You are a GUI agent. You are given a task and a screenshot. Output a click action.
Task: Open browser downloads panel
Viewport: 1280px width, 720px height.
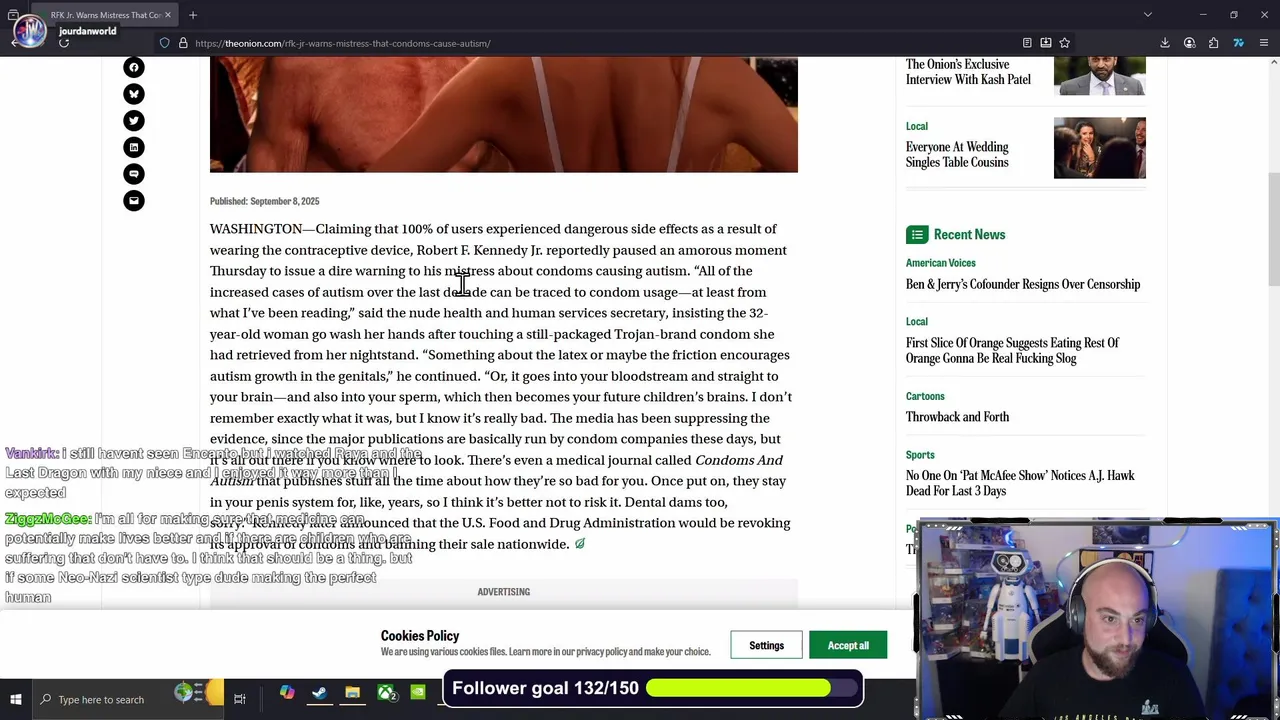tap(1165, 43)
